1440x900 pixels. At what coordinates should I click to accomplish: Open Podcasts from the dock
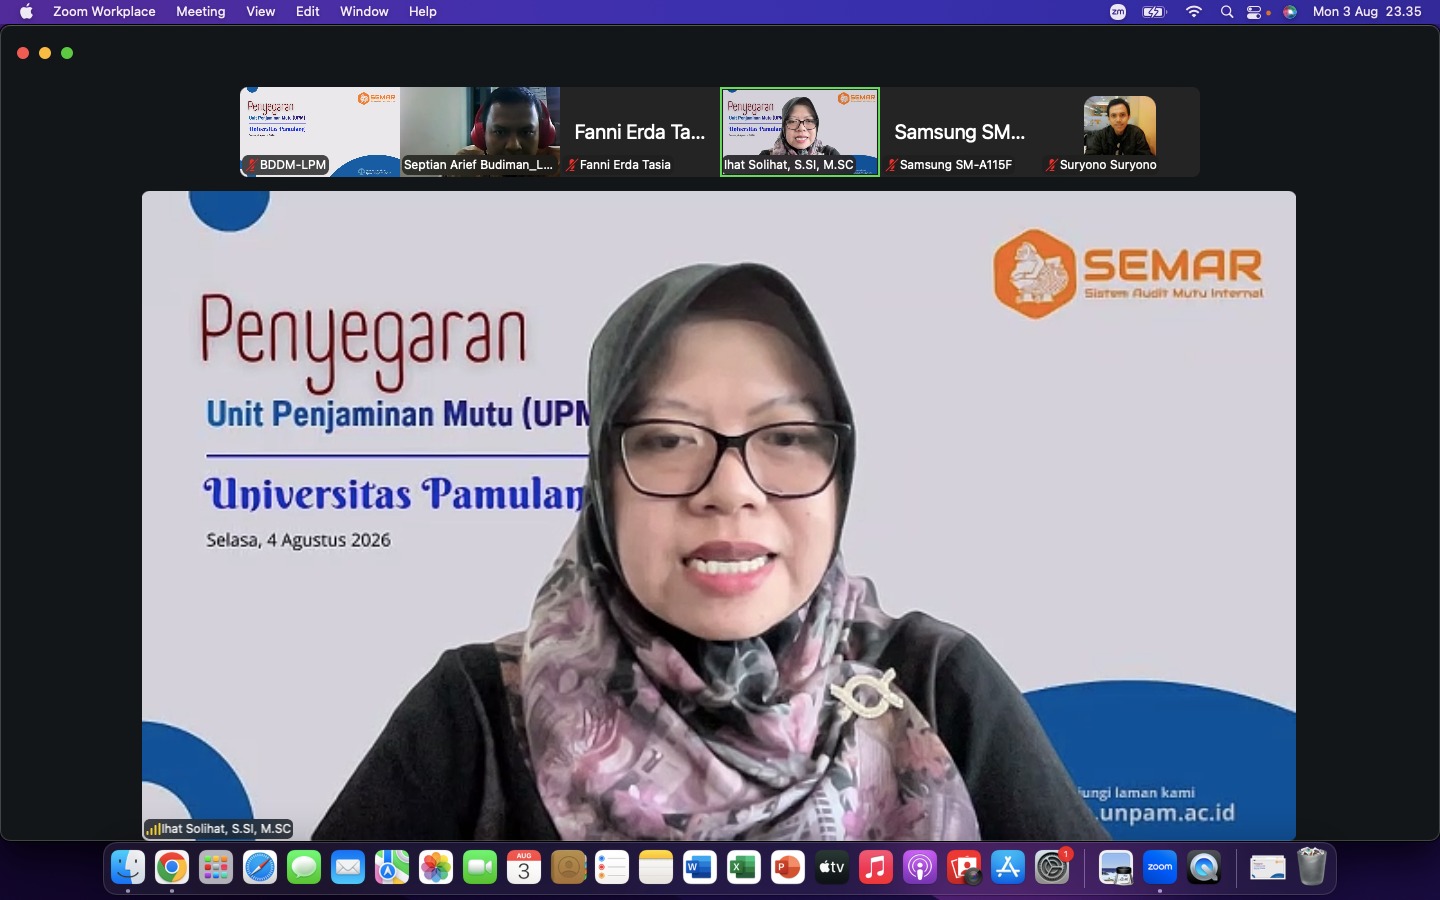pyautogui.click(x=920, y=868)
